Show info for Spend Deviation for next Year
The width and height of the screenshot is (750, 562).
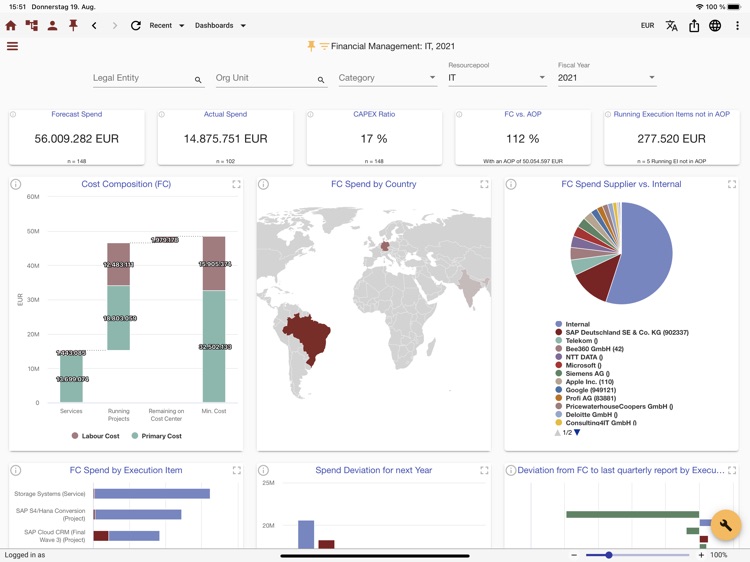point(263,470)
